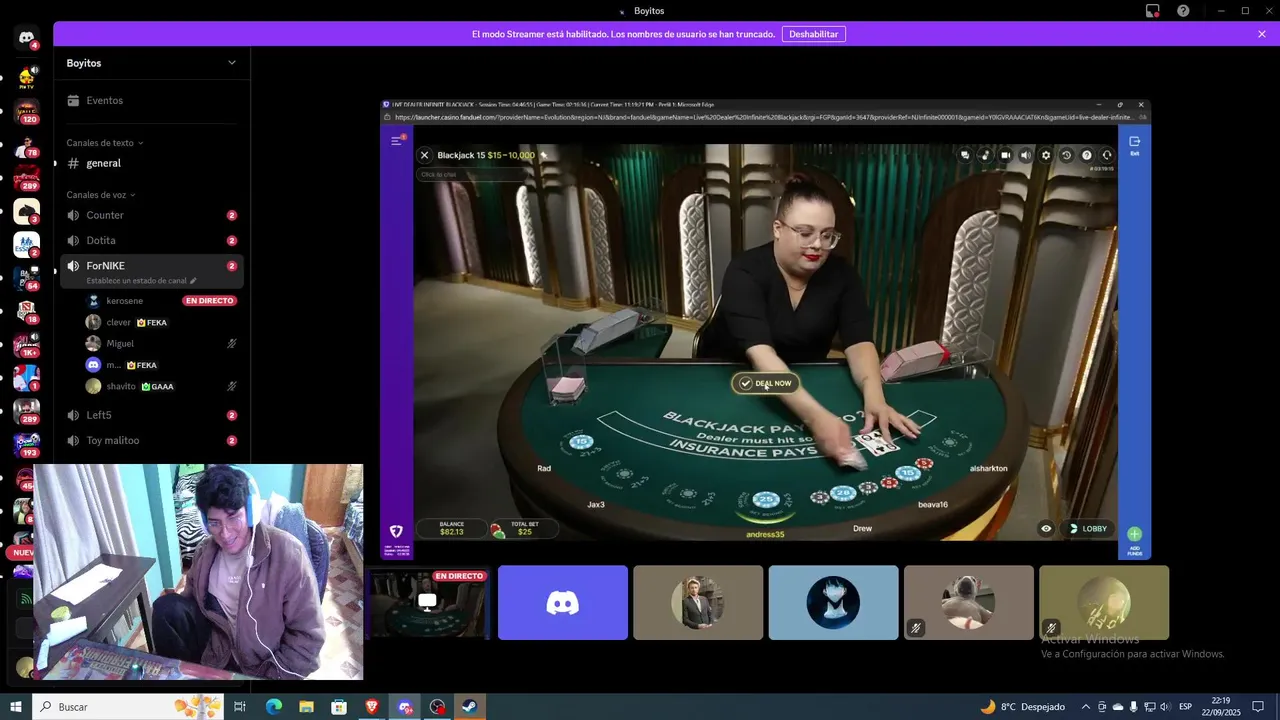Viewport: 1280px width, 720px height.
Task: Select the anime avatar participant tile
Action: [x=833, y=603]
